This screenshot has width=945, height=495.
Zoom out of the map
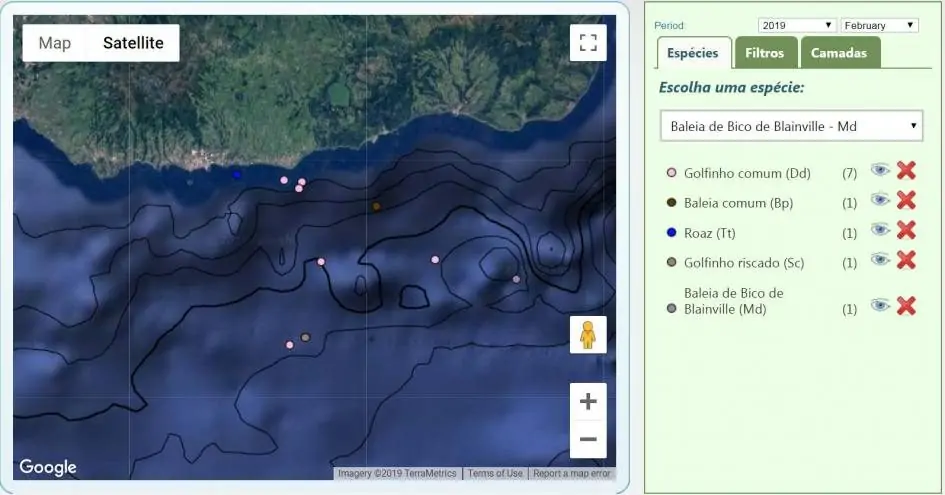(588, 440)
